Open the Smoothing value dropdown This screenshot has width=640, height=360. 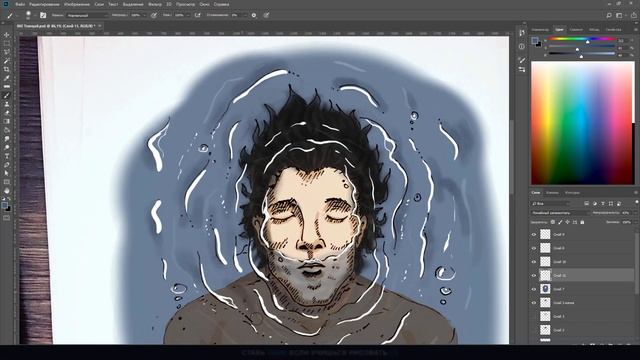click(x=244, y=15)
